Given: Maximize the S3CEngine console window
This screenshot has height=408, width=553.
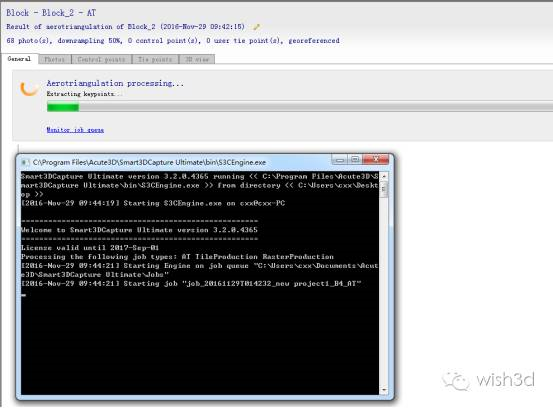Looking at the screenshot, I should 355,160.
